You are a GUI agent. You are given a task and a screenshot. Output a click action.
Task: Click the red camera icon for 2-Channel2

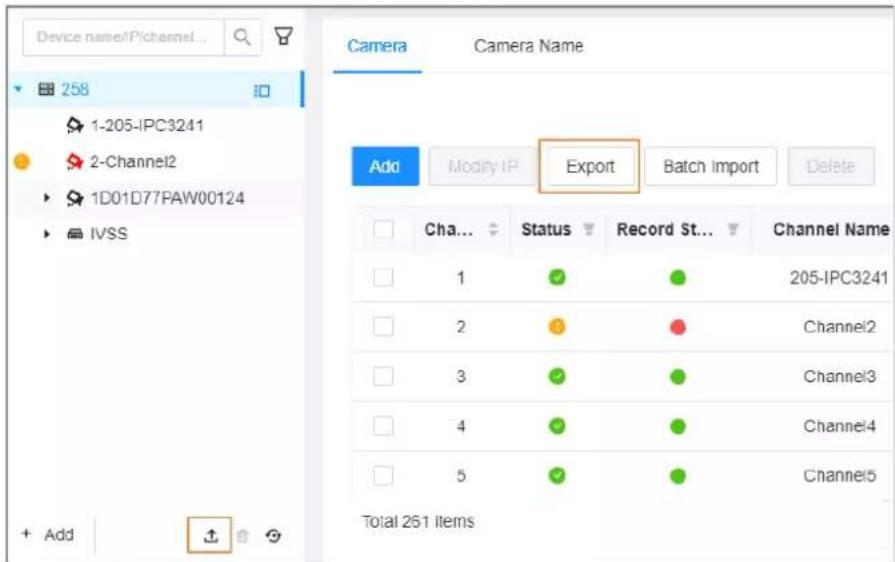(x=74, y=161)
